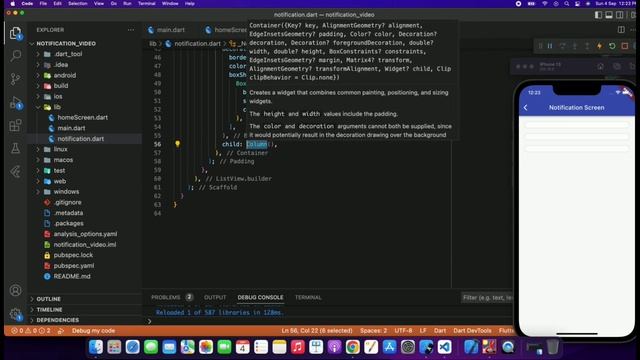Click errors and warnings count in status bar
640x360 pixels.
pos(31,331)
